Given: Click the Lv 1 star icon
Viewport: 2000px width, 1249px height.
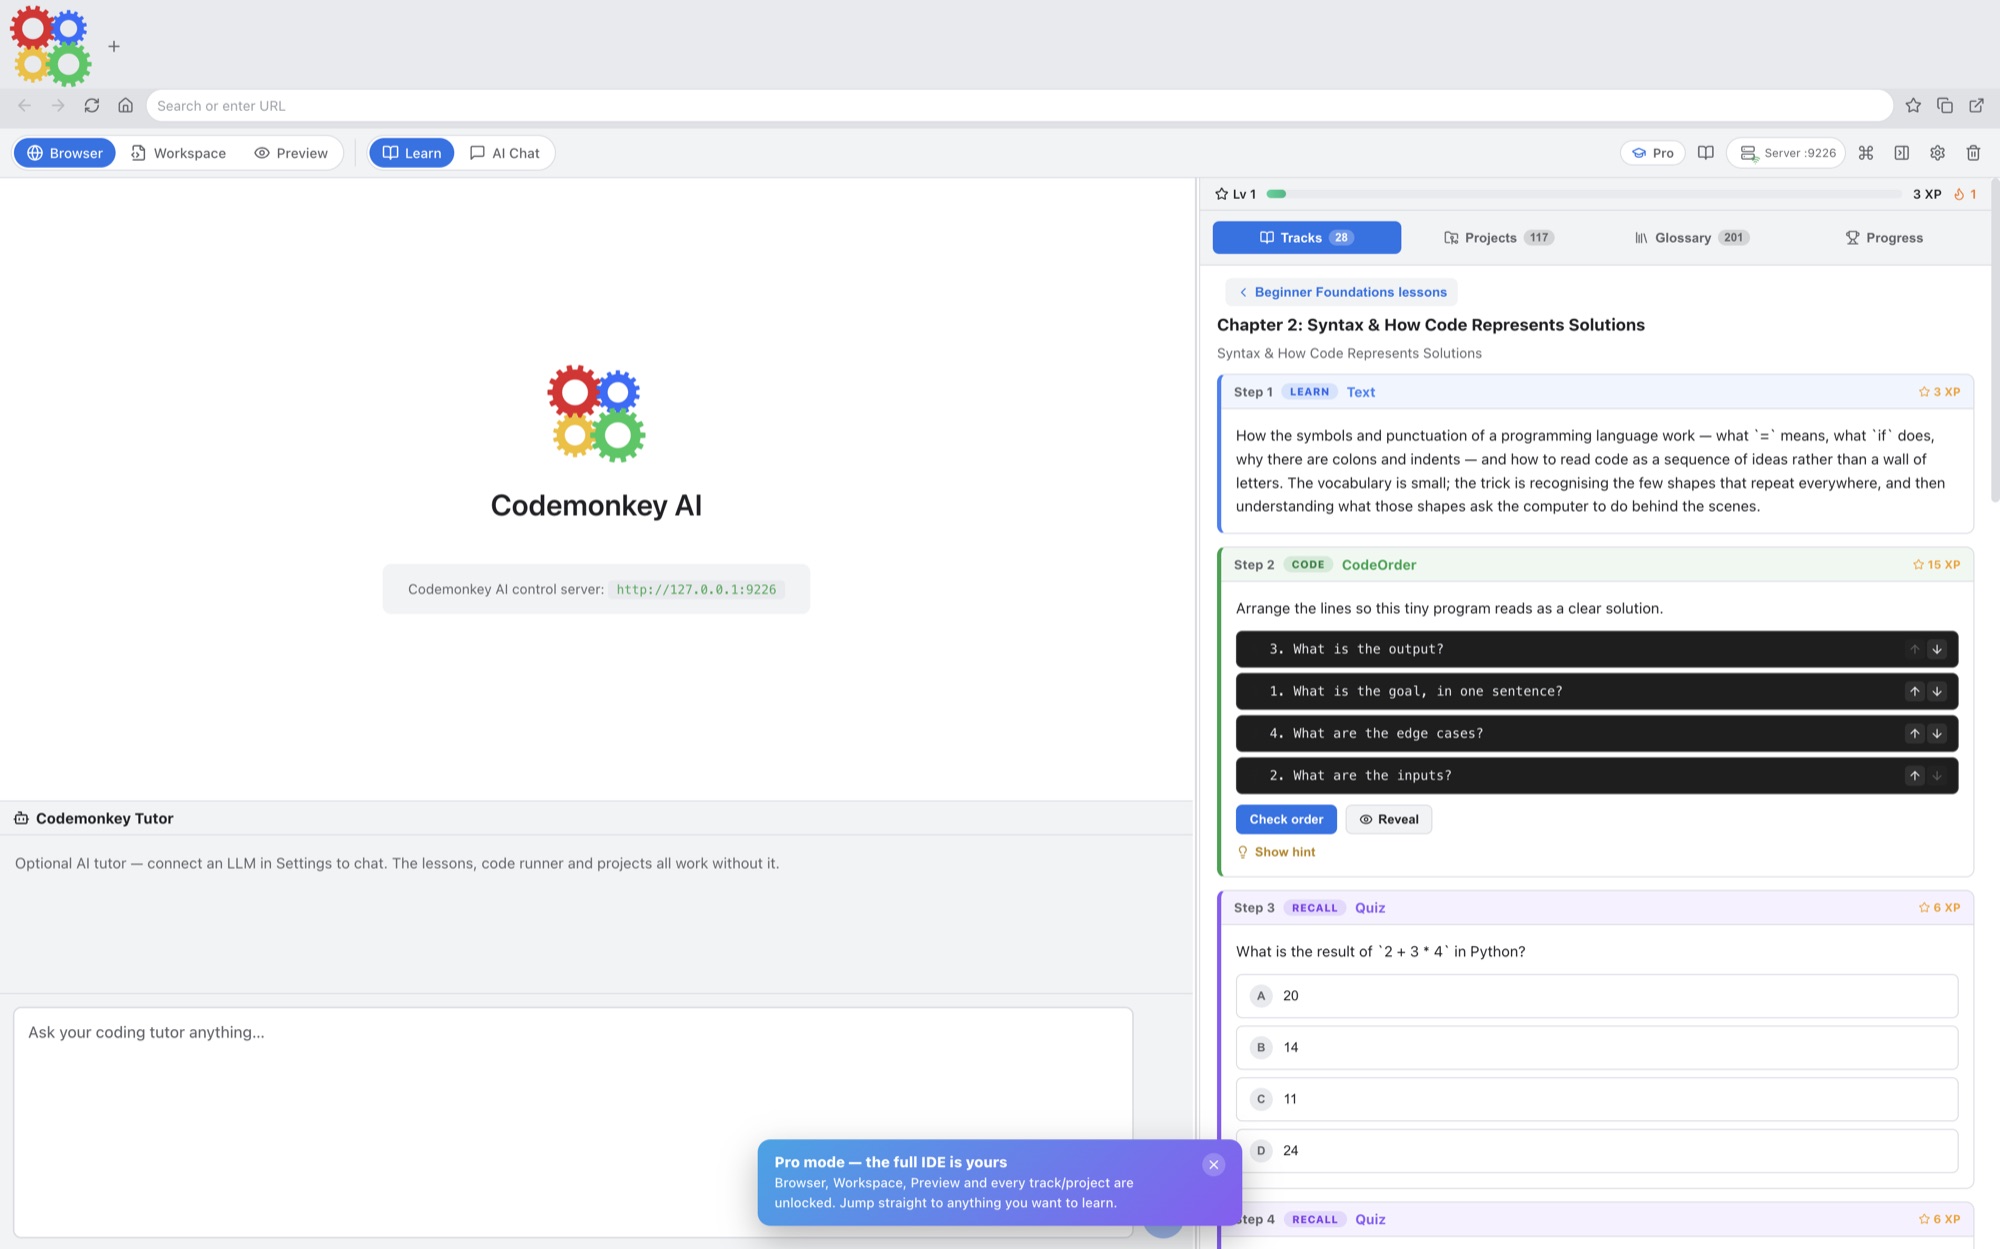Looking at the screenshot, I should point(1221,194).
